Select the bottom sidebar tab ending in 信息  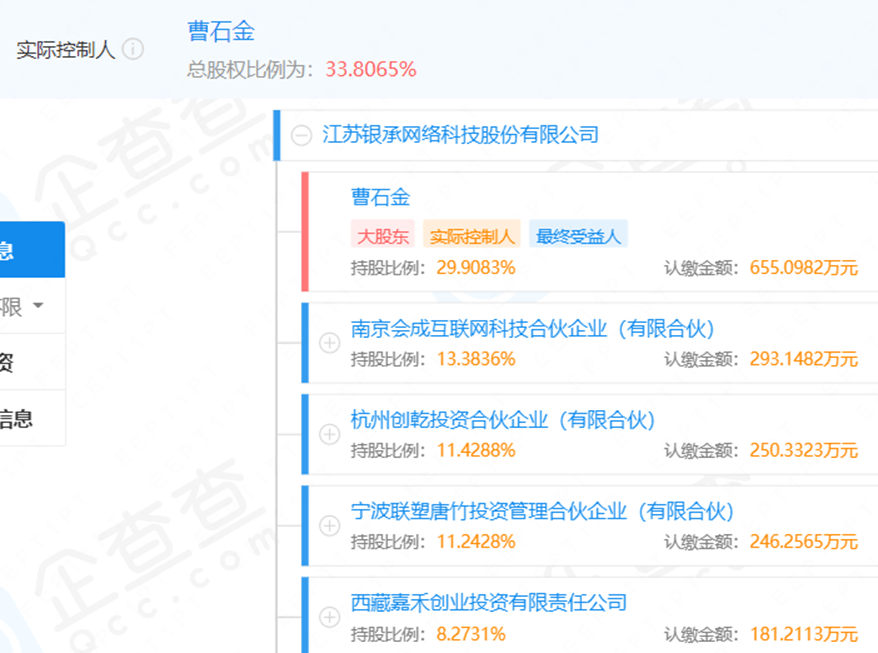(x=30, y=418)
